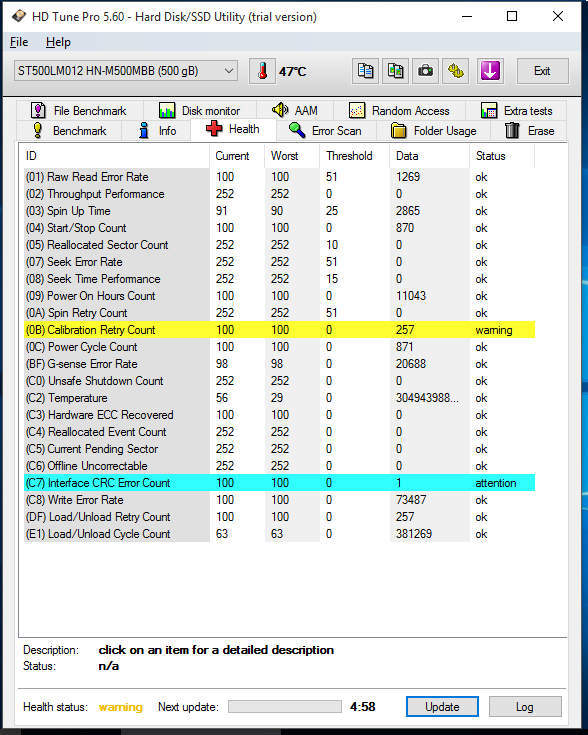Open the Help menu
This screenshot has height=735, width=588.
(58, 42)
